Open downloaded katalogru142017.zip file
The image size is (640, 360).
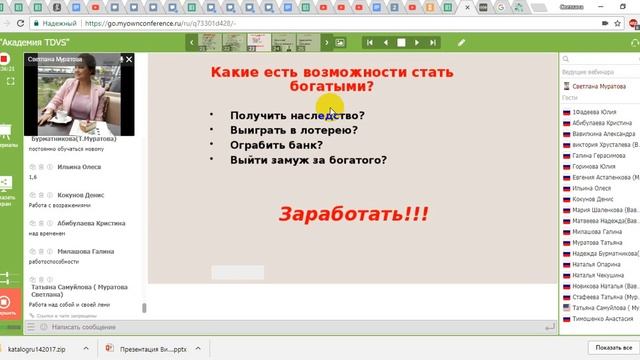click(37, 349)
